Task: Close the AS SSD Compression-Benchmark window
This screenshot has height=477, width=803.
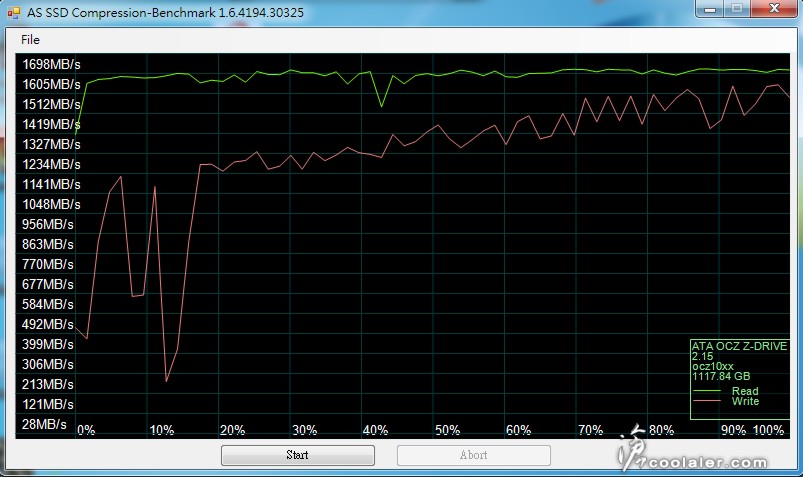Action: pyautogui.click(x=774, y=9)
